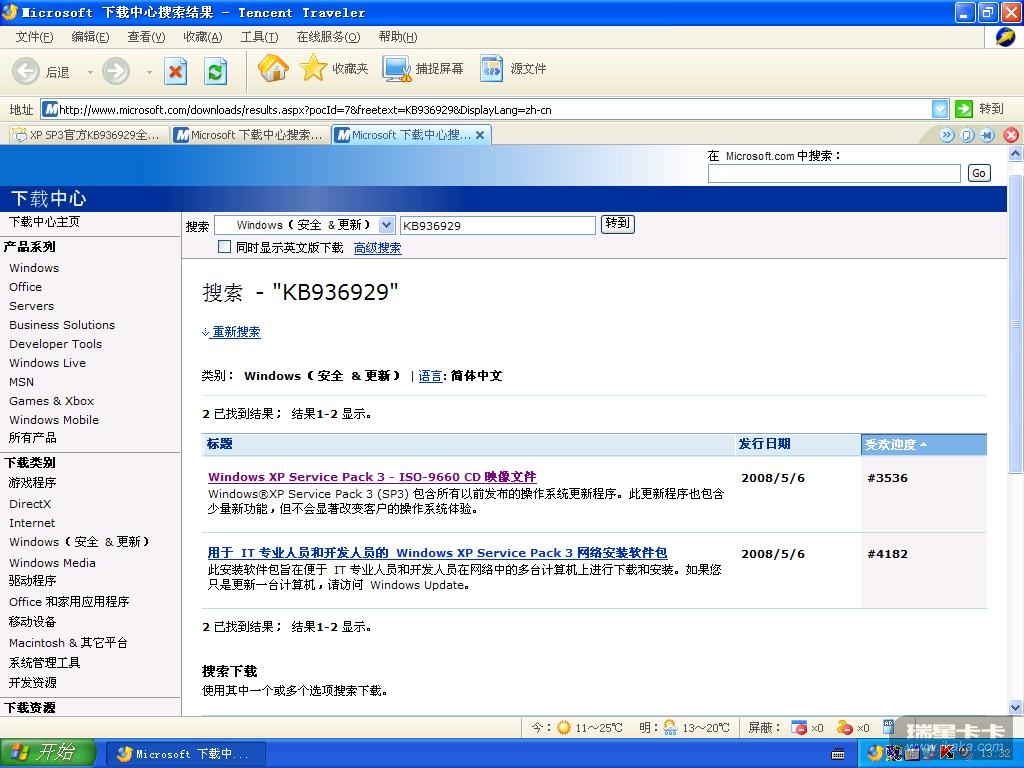Open the 文件(F) menu
Screen dimensions: 1024x768
[34, 37]
